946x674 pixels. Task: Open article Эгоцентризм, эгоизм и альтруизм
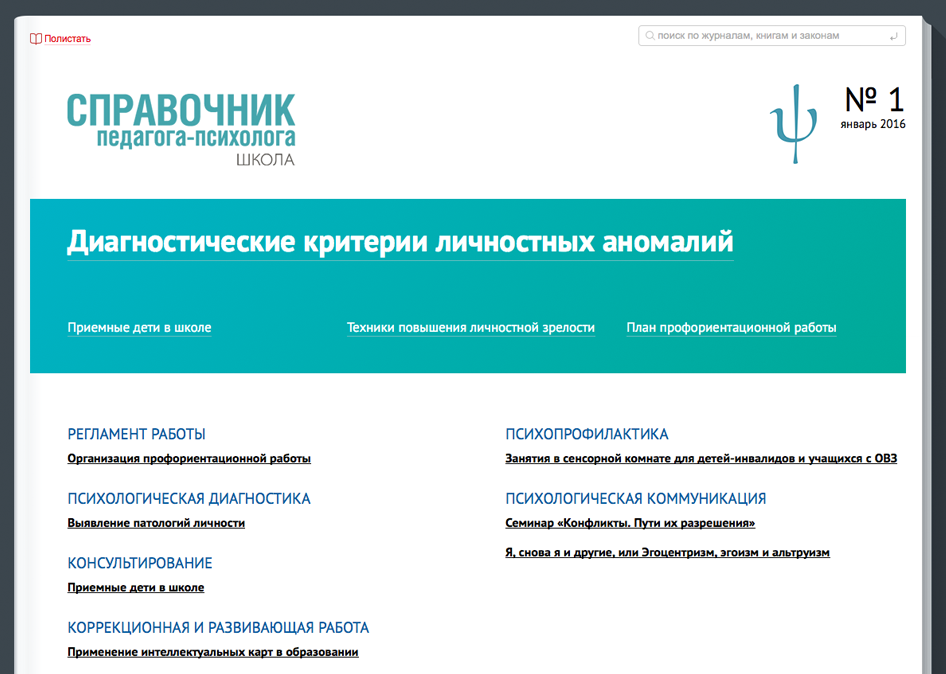pyautogui.click(x=667, y=553)
